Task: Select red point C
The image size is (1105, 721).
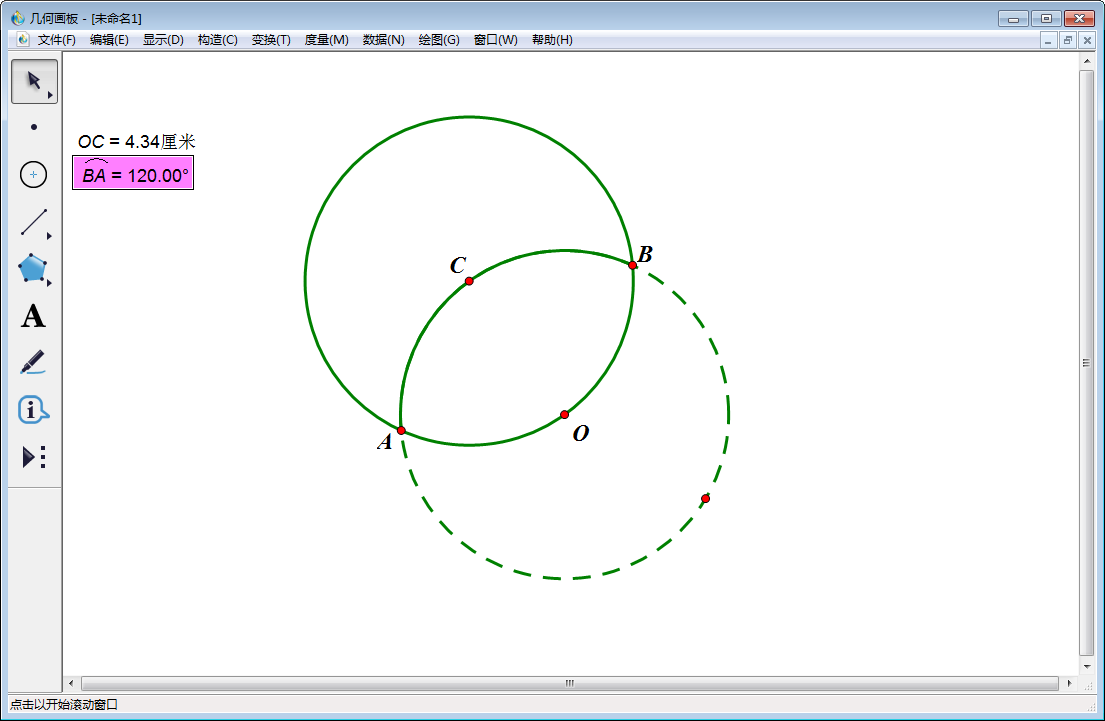Action: coord(469,281)
